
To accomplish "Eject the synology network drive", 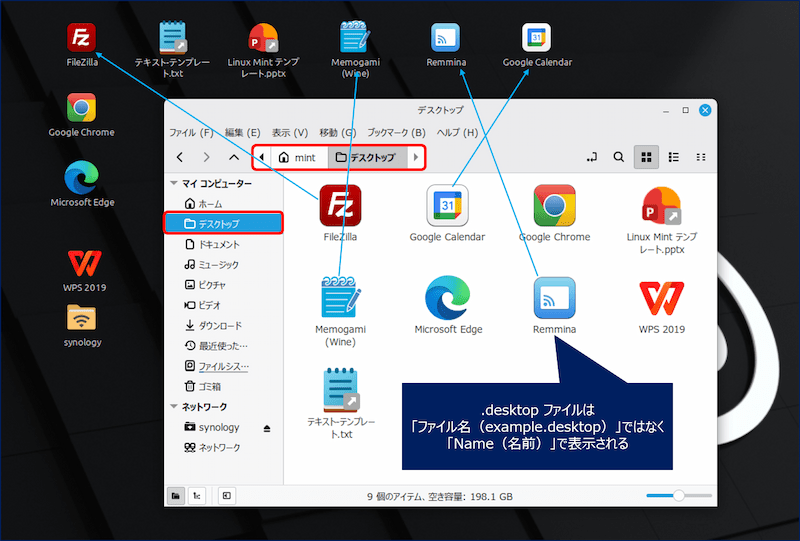I will [x=267, y=427].
